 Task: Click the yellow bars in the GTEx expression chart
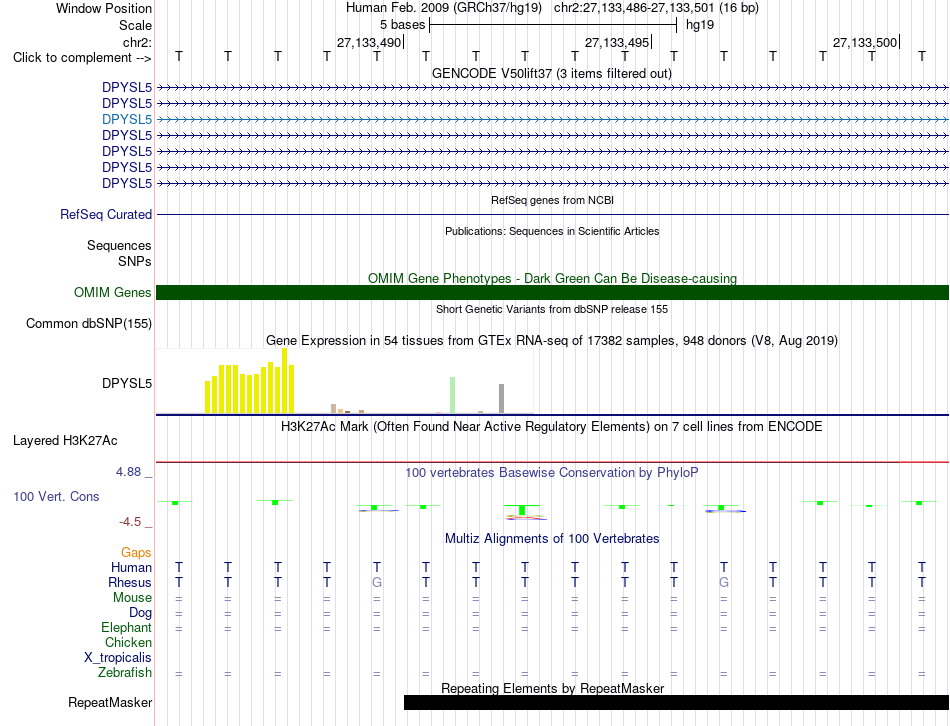(x=250, y=382)
